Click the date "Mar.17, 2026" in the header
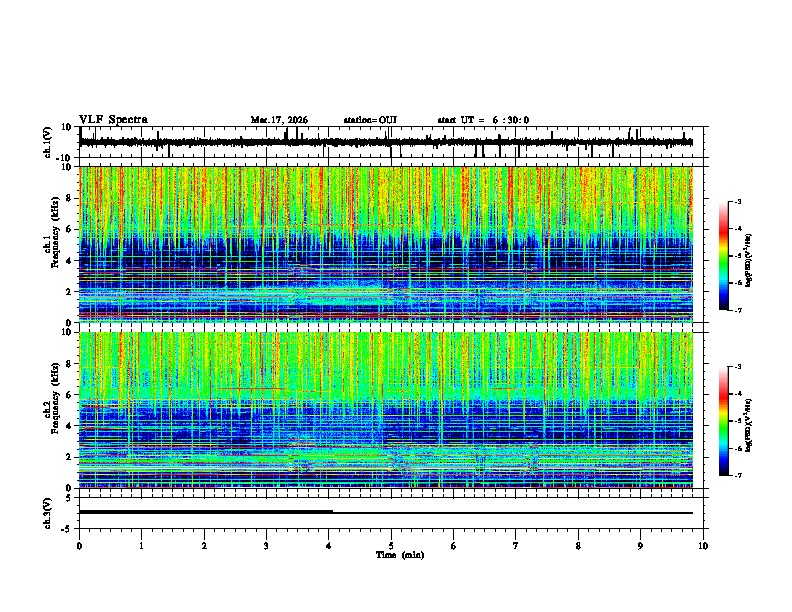The height and width of the screenshot is (612, 792). click(279, 120)
